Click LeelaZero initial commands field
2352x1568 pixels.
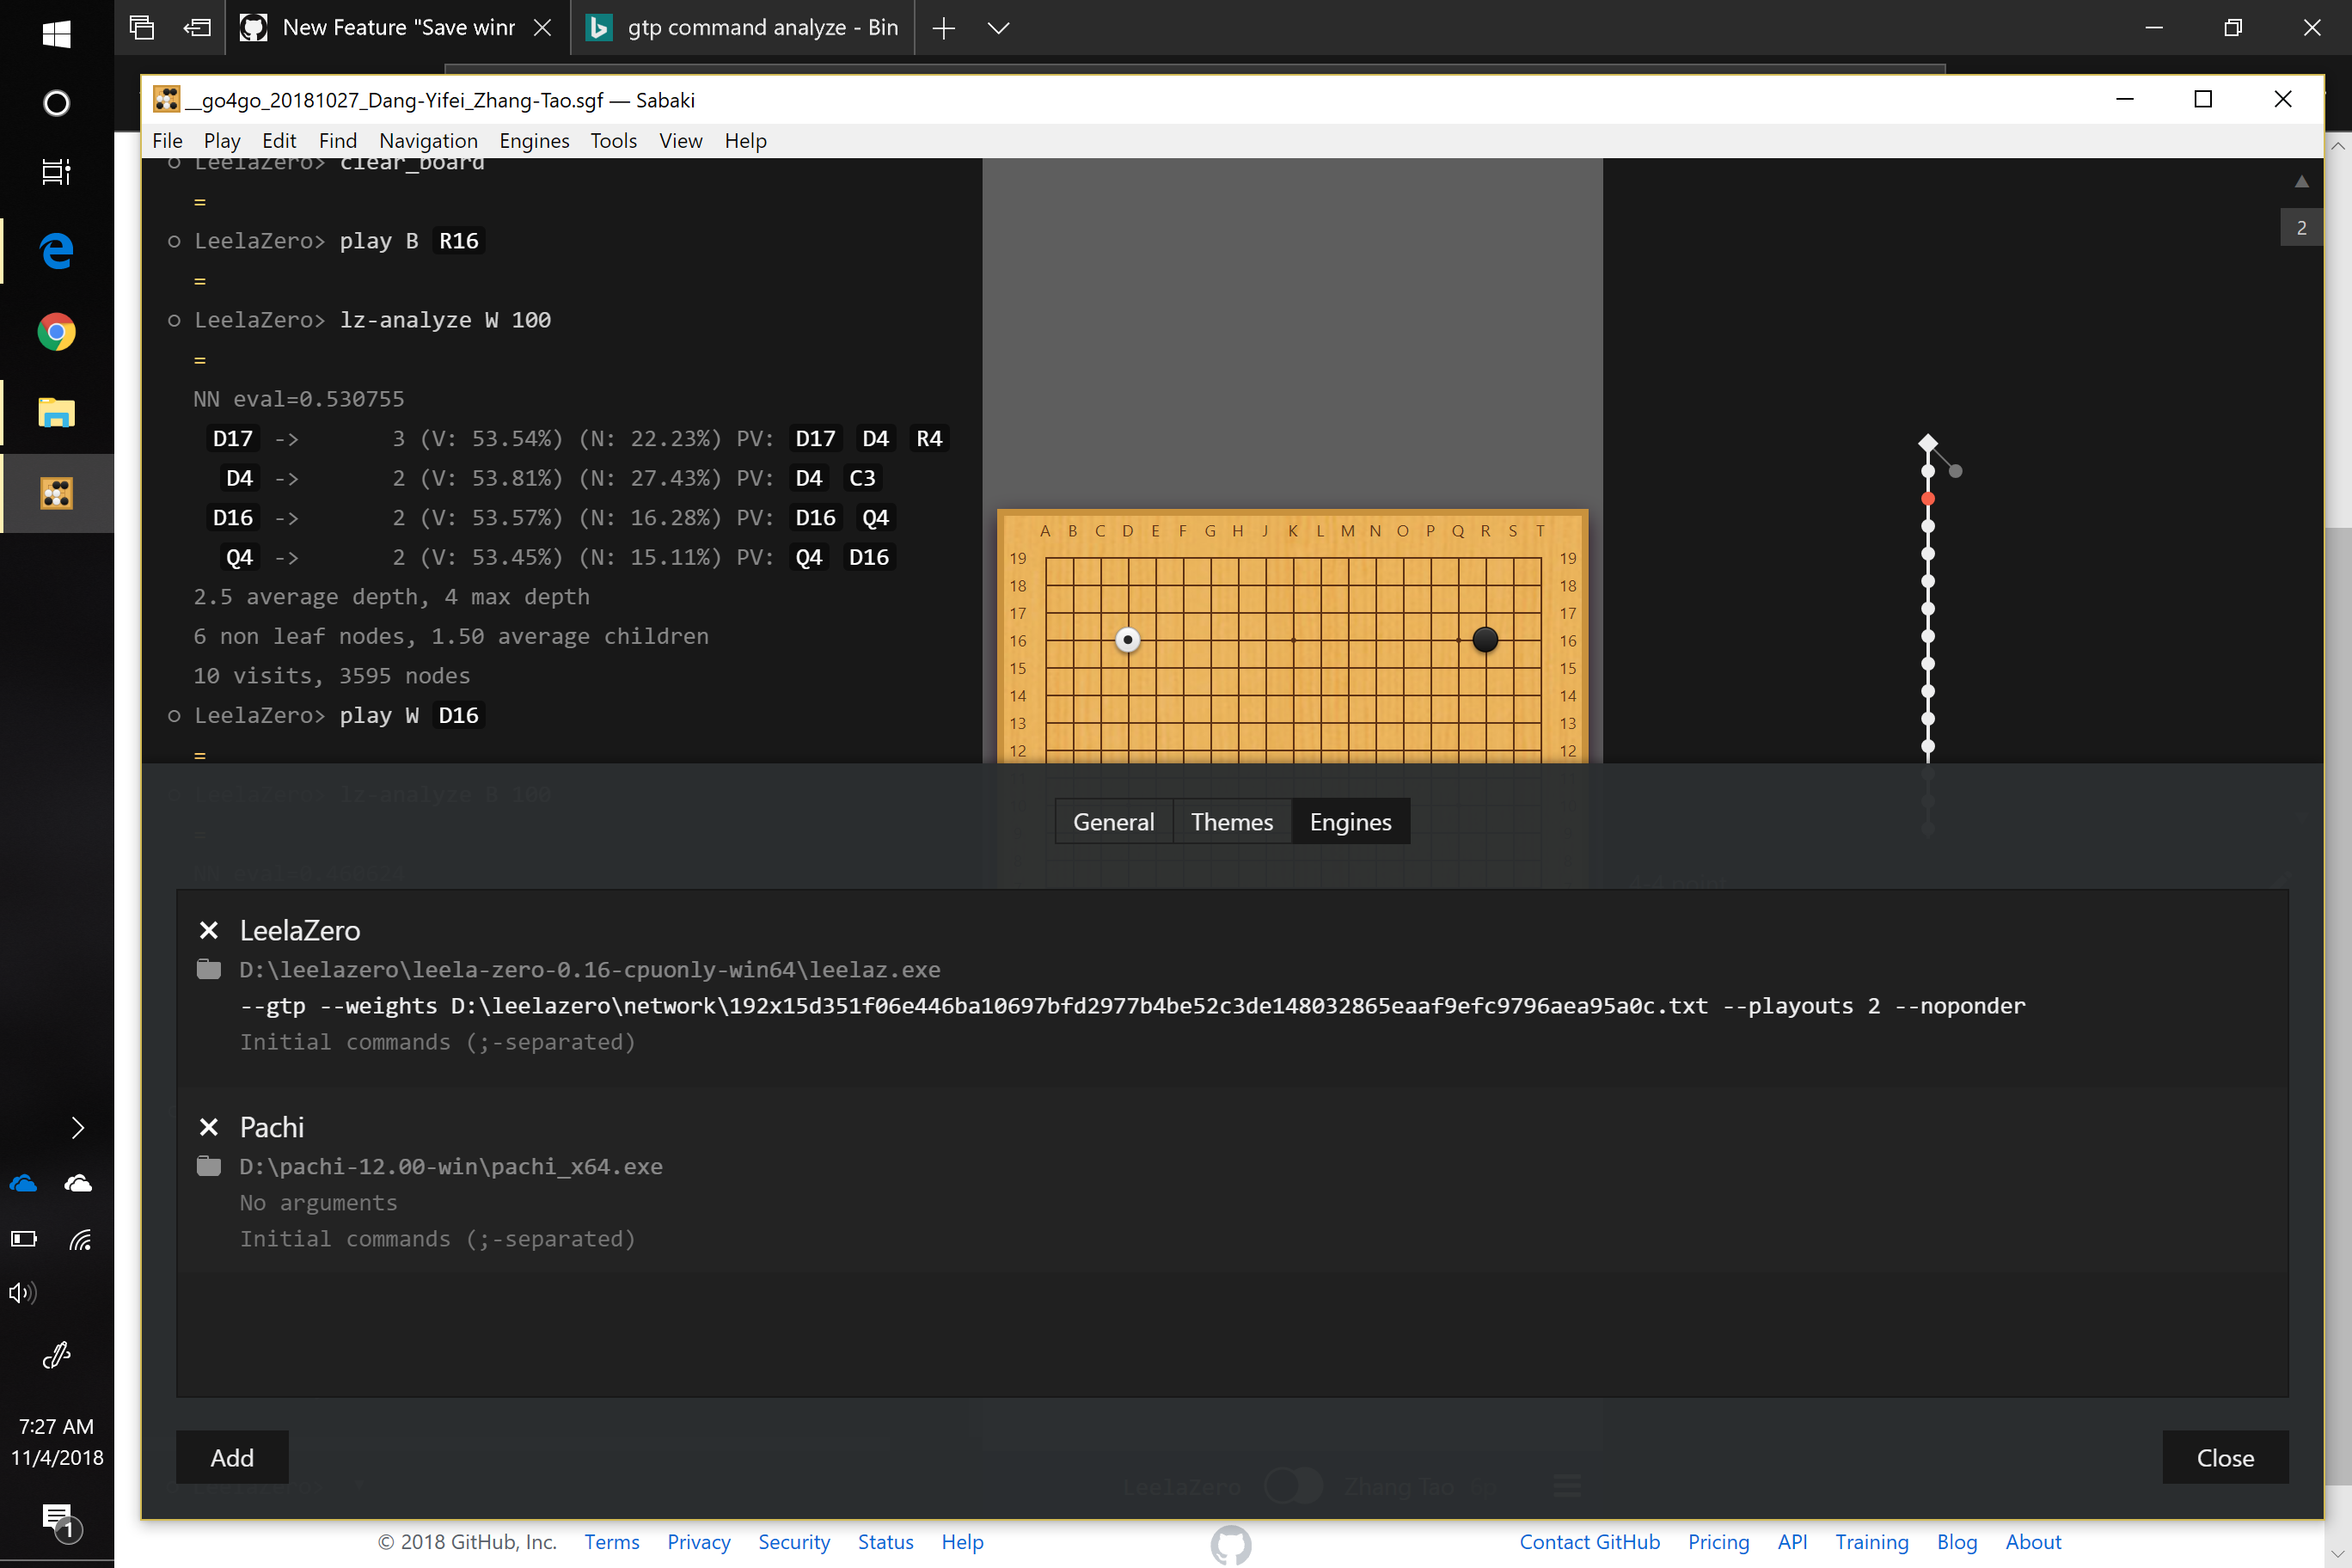[1254, 1042]
